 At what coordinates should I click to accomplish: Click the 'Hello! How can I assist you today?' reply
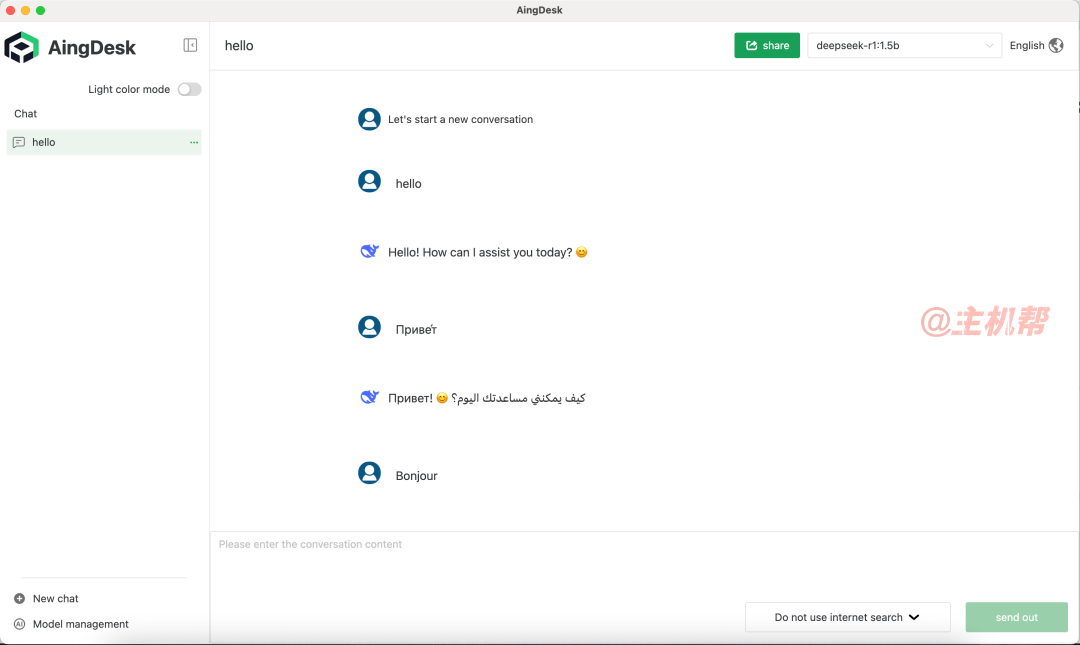point(488,252)
